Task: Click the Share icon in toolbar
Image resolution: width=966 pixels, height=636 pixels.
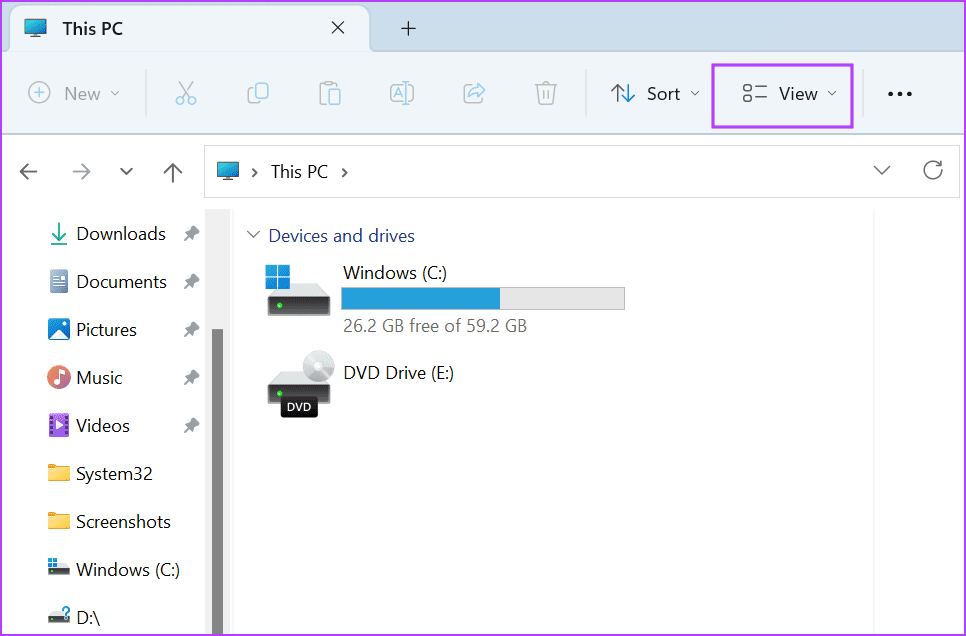Action: tap(474, 94)
